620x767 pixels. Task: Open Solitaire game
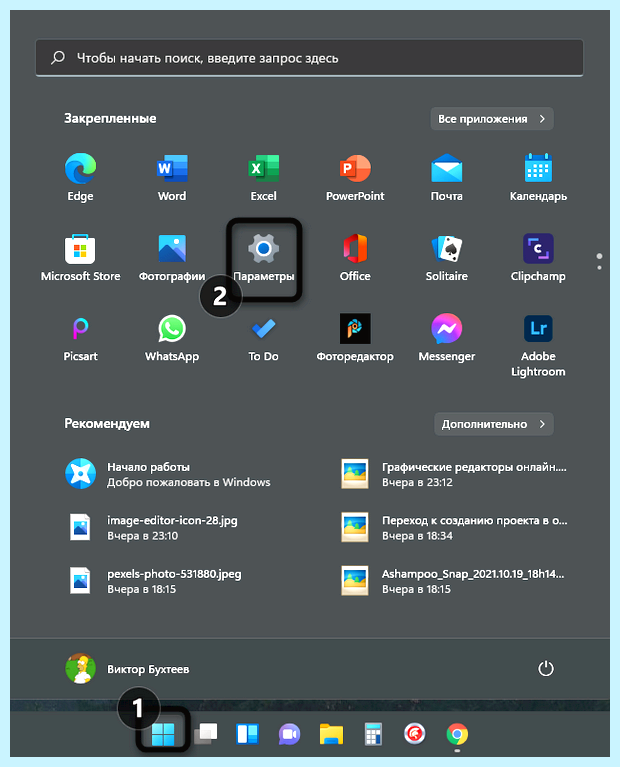click(446, 257)
